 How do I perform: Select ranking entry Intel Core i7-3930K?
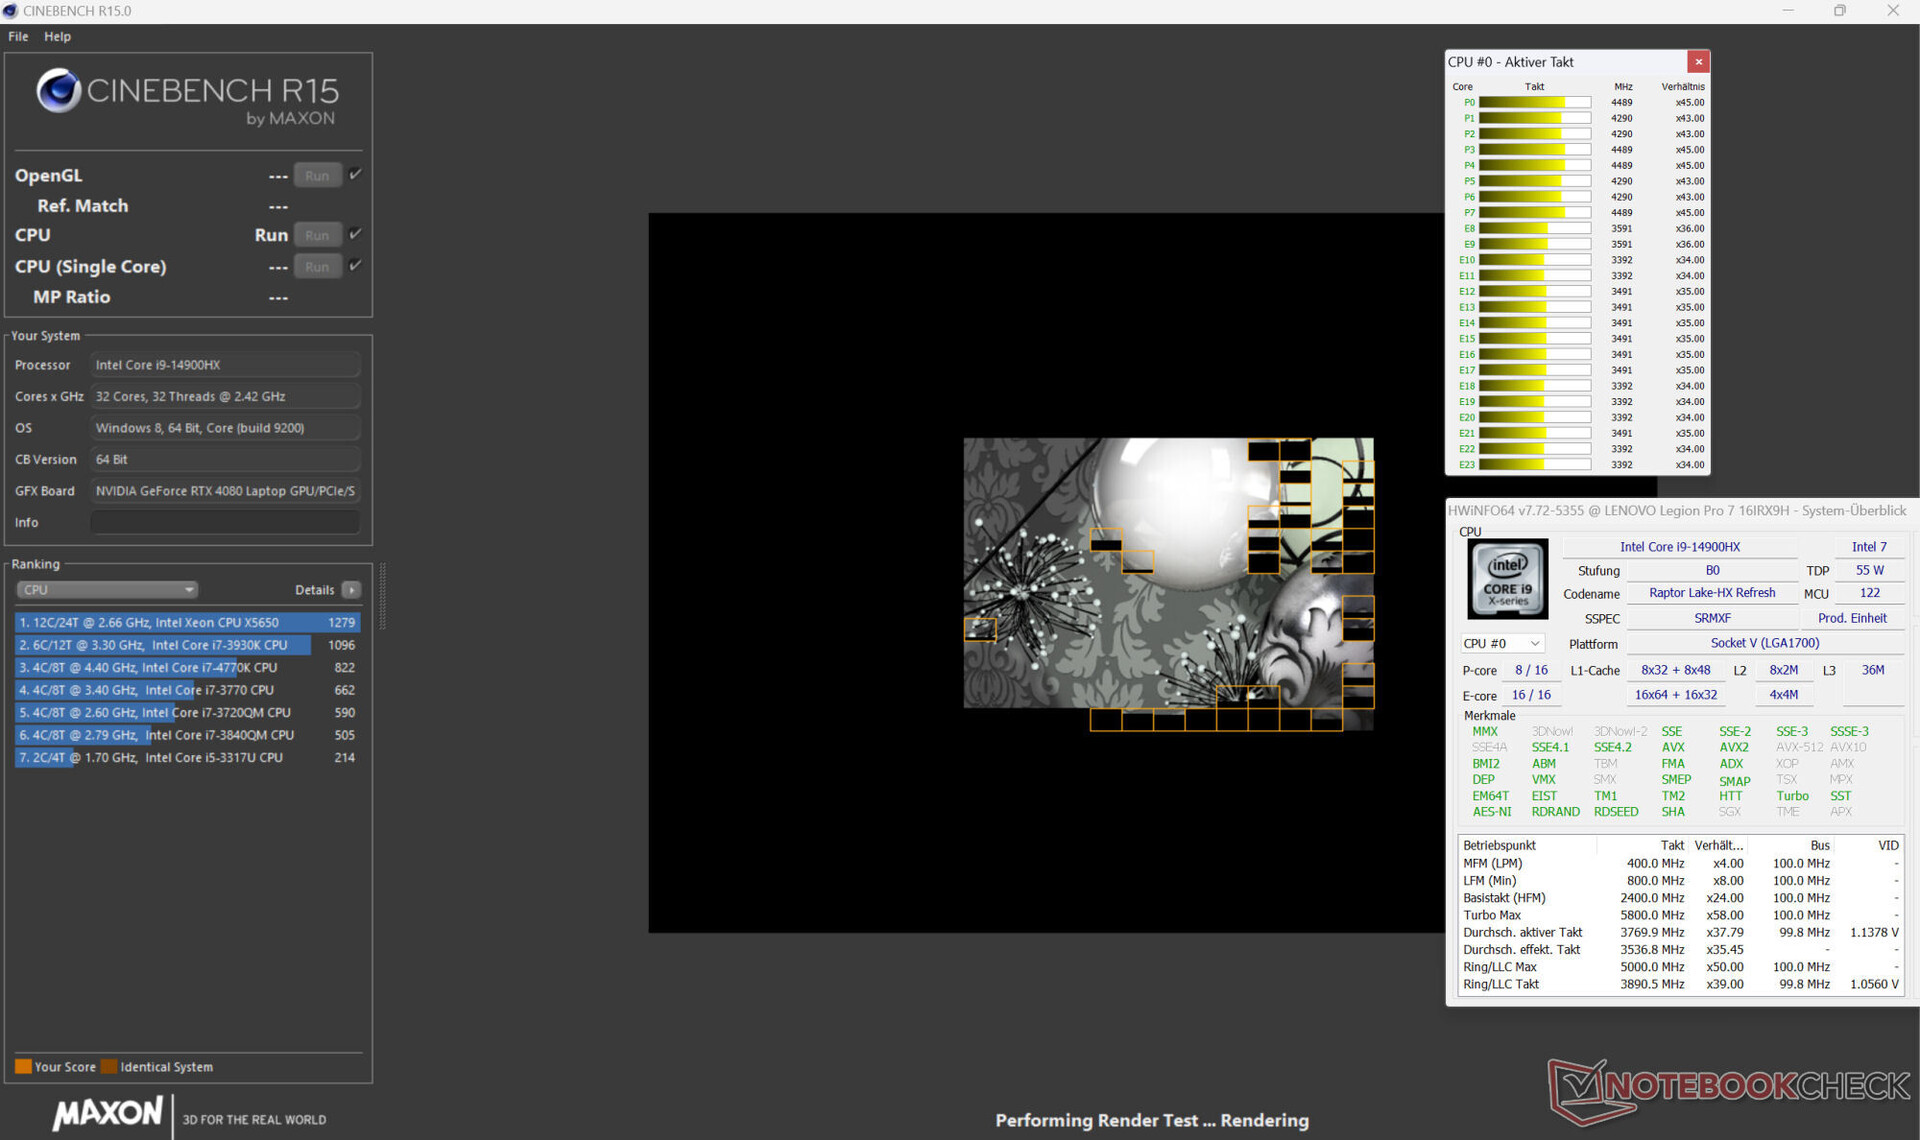point(187,645)
